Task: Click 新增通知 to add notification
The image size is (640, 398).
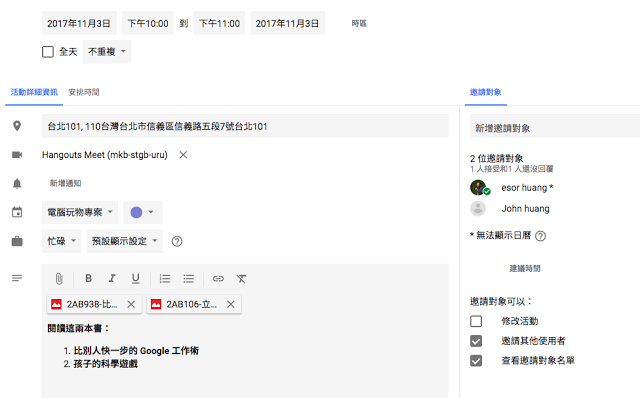Action: point(65,183)
